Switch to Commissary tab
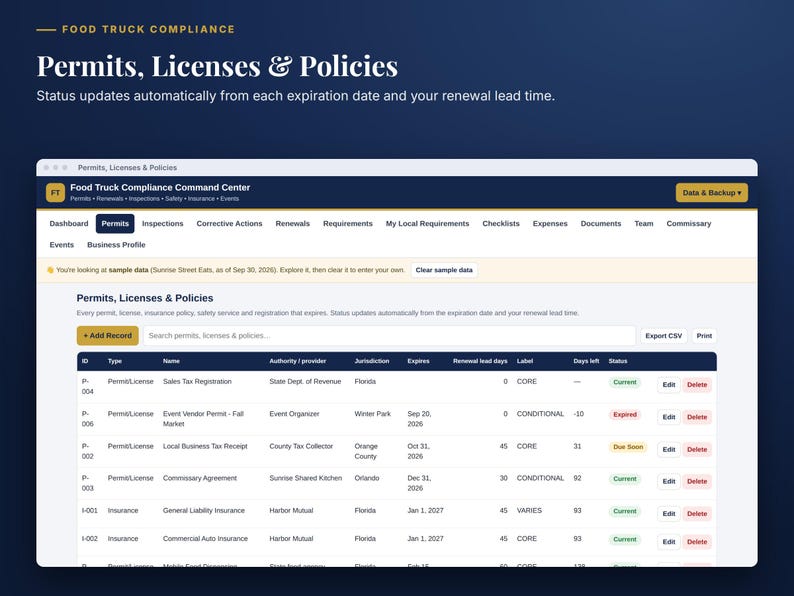 coord(689,223)
